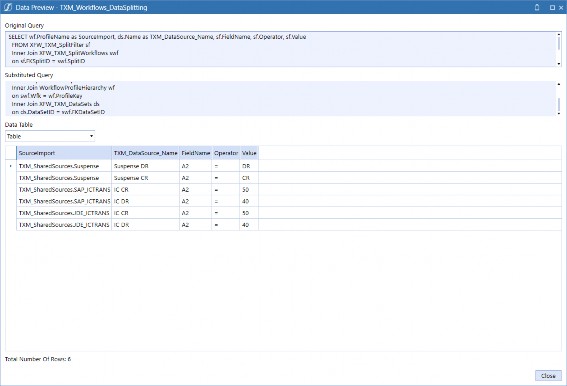The width and height of the screenshot is (567, 386).
Task: Click the Total Number Of Rows status text
Action: coord(38,359)
